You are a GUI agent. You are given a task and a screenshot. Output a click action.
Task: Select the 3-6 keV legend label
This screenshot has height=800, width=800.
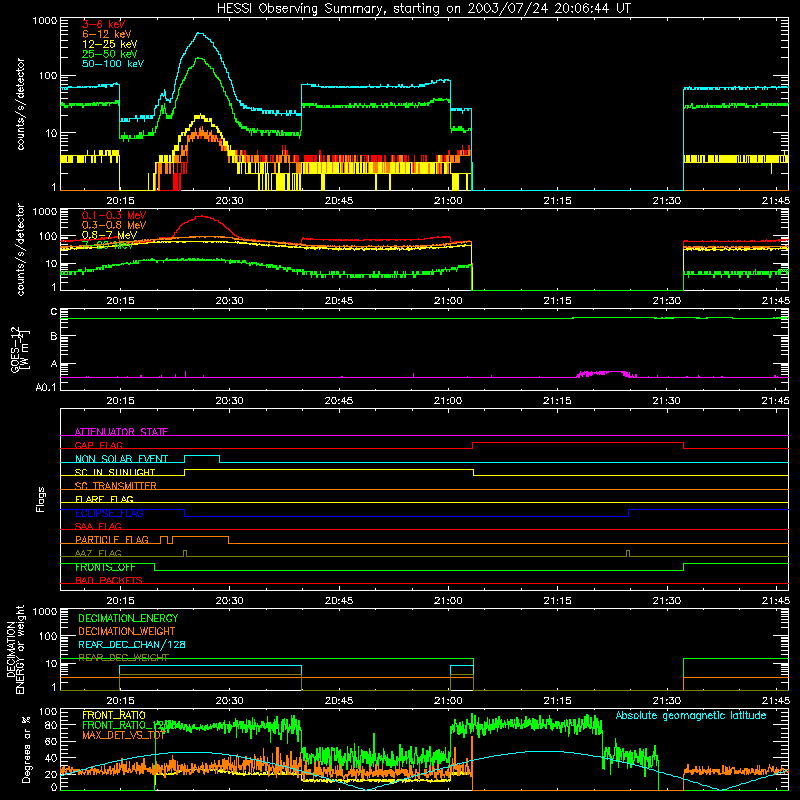[103, 24]
